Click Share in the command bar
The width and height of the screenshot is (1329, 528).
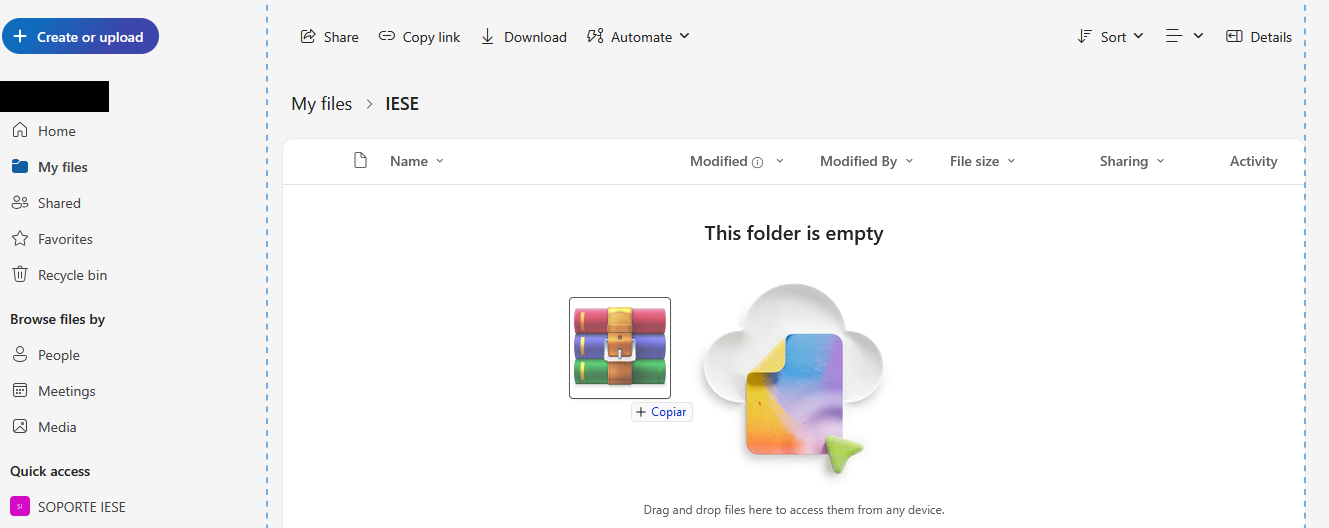coord(329,37)
